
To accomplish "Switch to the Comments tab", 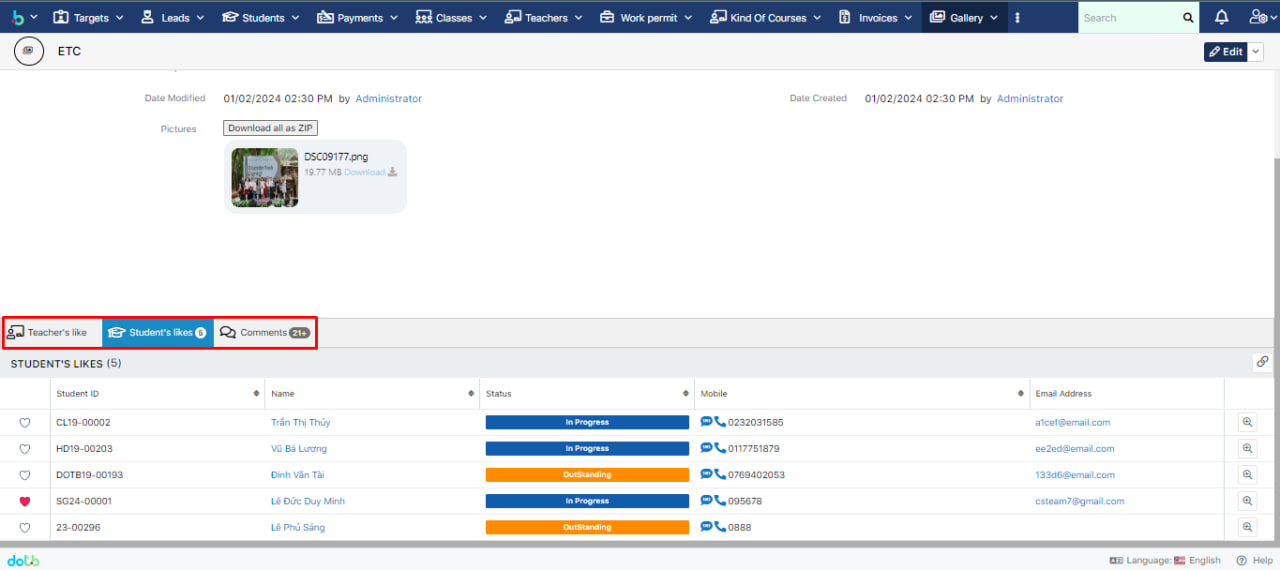I will click(264, 332).
